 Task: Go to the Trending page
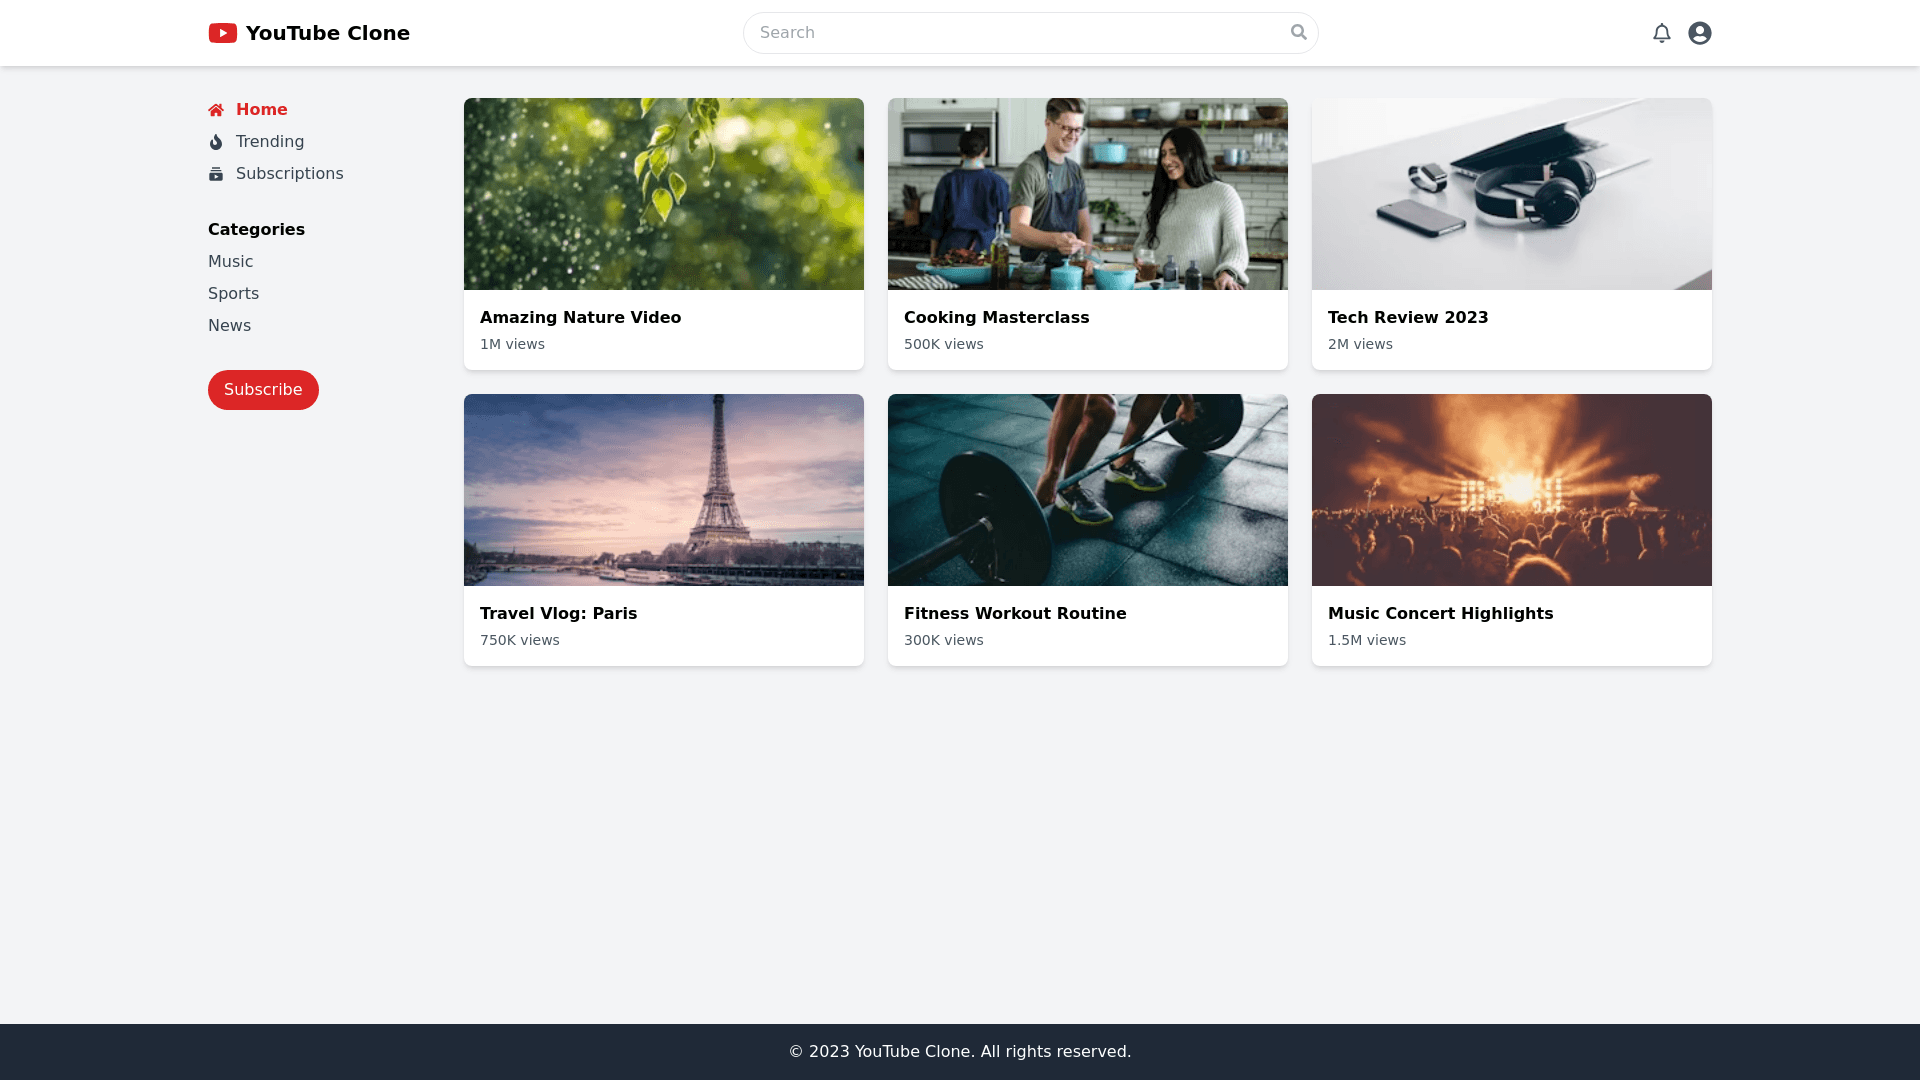(x=270, y=142)
